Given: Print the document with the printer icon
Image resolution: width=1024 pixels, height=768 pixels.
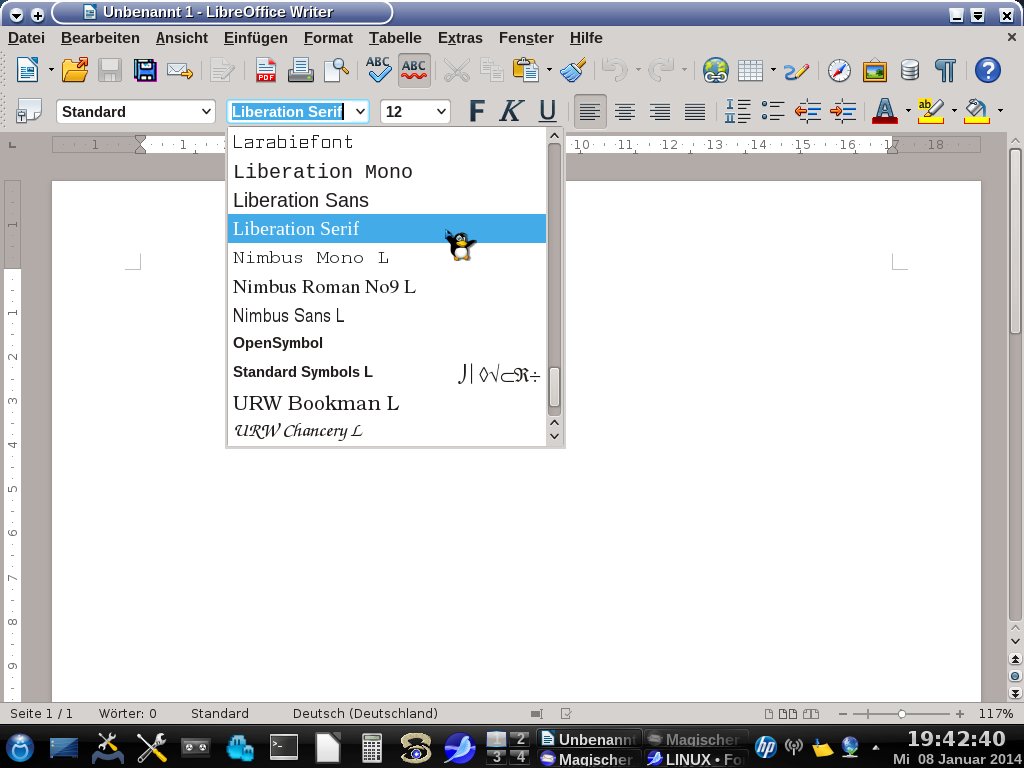Looking at the screenshot, I should point(300,69).
